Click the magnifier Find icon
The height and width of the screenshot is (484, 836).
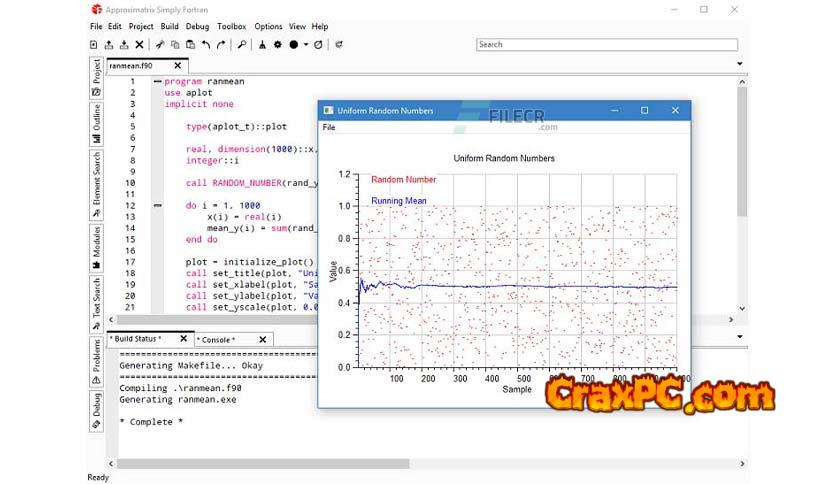(242, 45)
